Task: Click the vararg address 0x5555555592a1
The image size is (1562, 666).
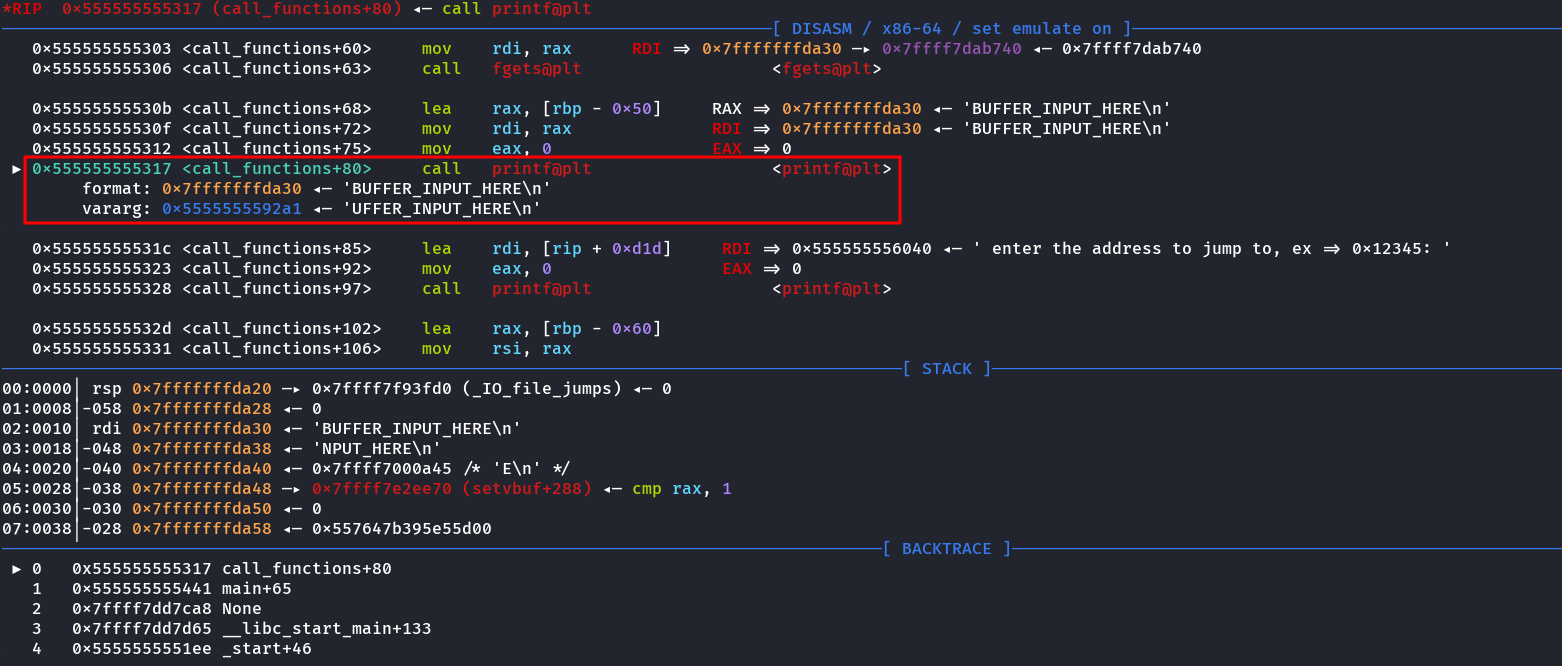Action: tap(231, 209)
